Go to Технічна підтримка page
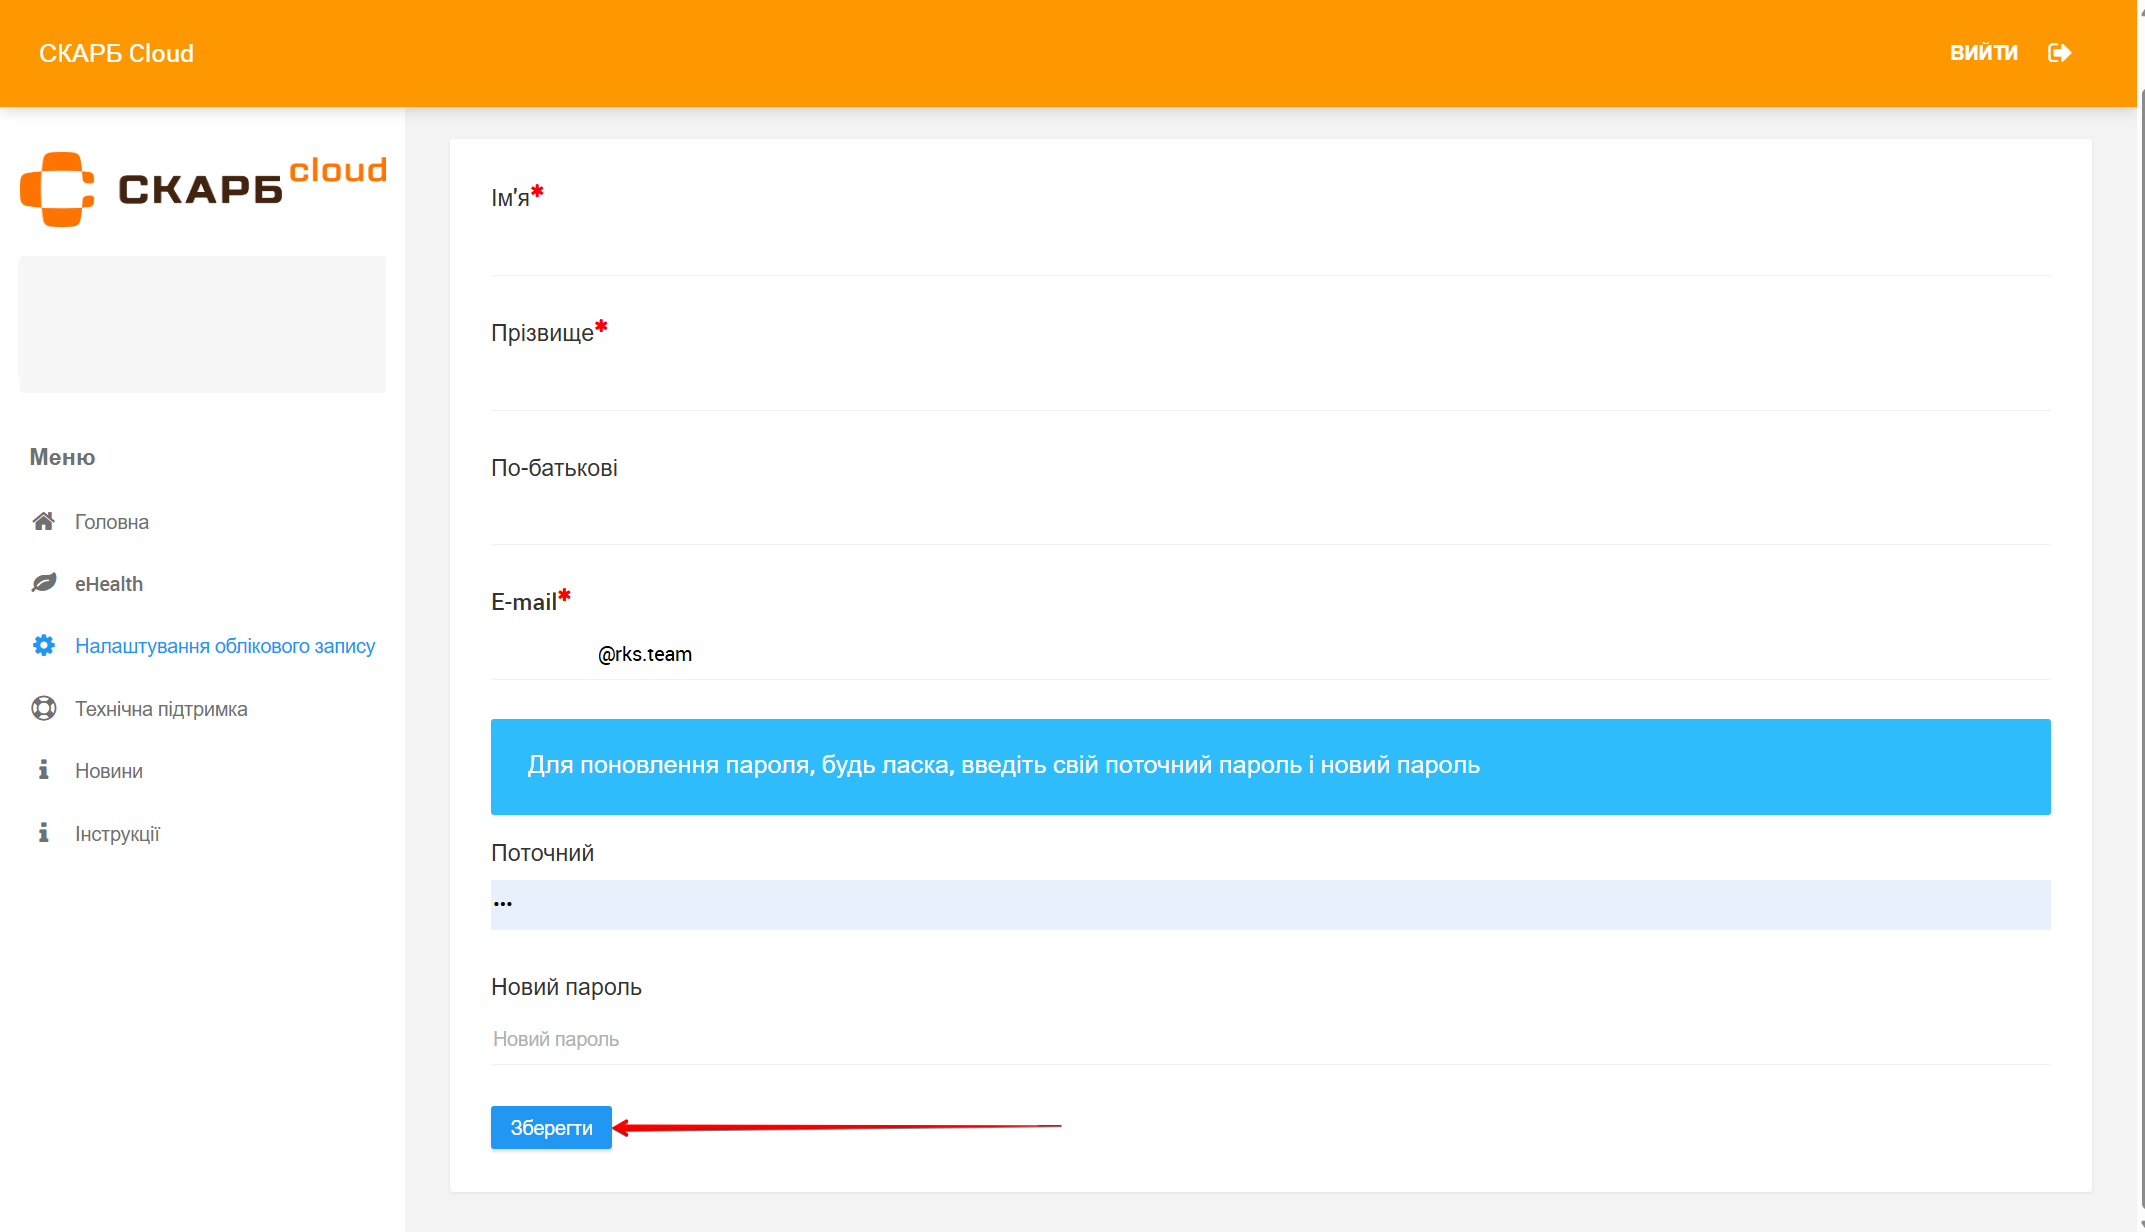Screen dimensions: 2145x1232 coord(161,709)
